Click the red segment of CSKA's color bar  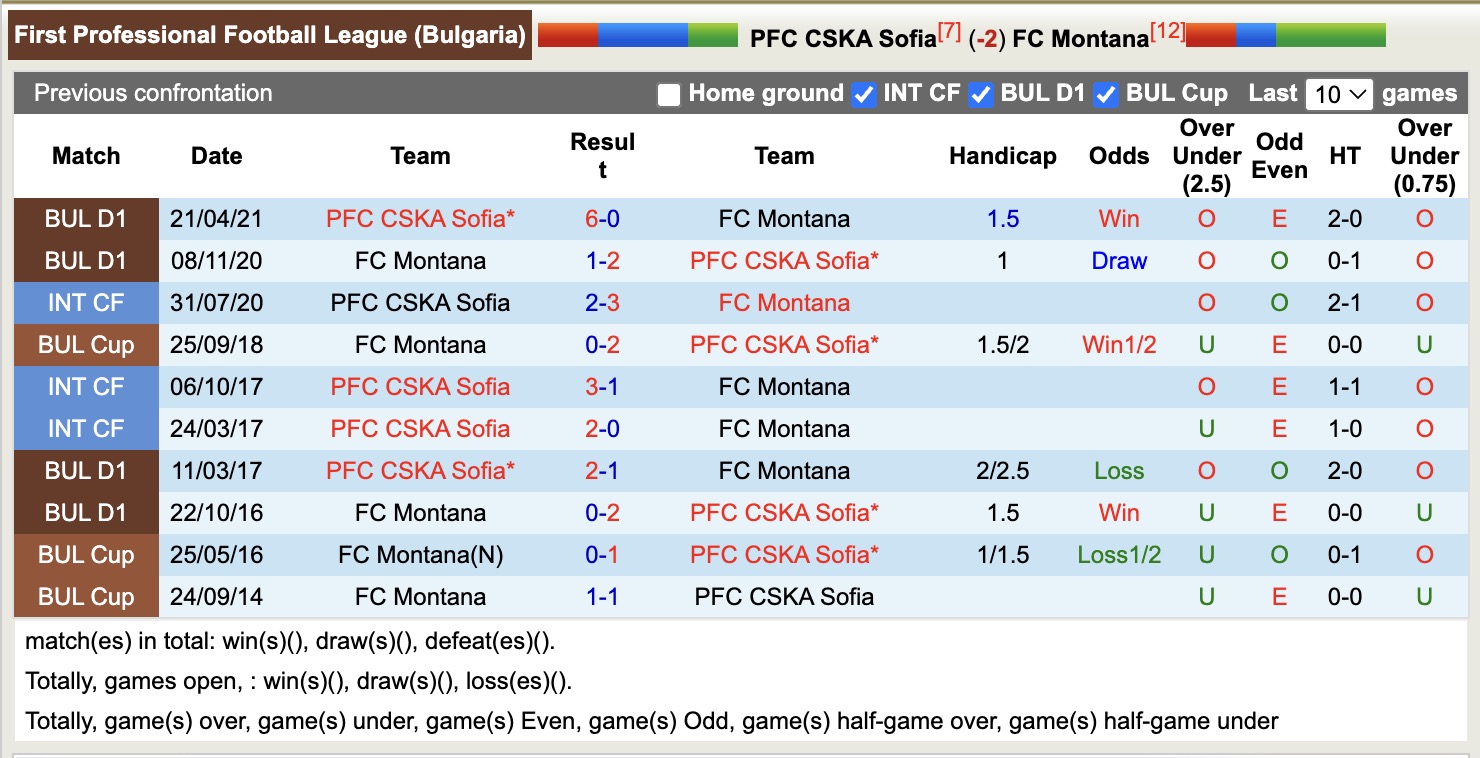(x=567, y=33)
